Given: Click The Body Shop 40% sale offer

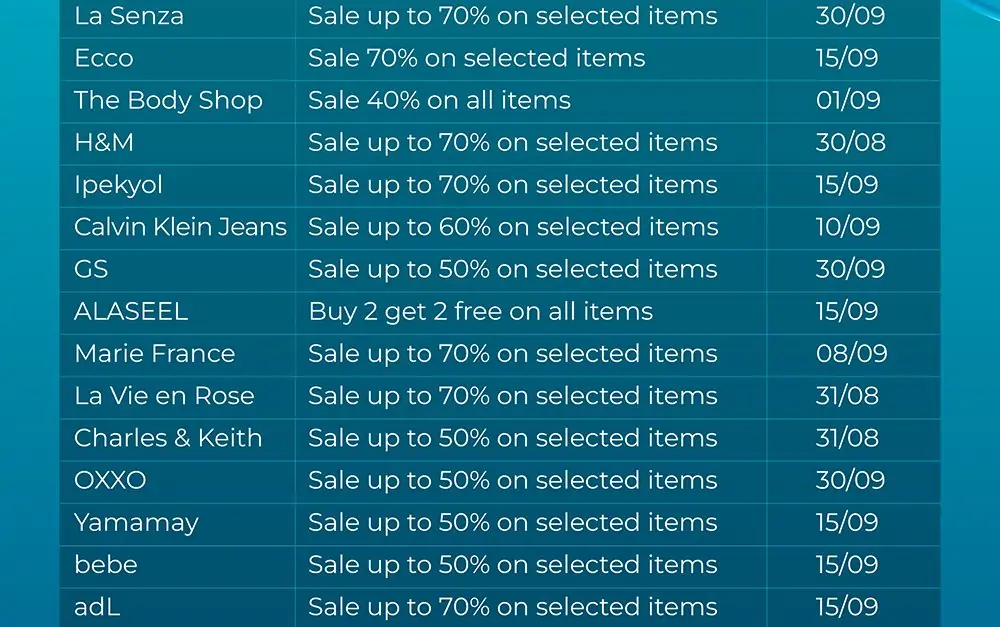Looking at the screenshot, I should 439,101.
